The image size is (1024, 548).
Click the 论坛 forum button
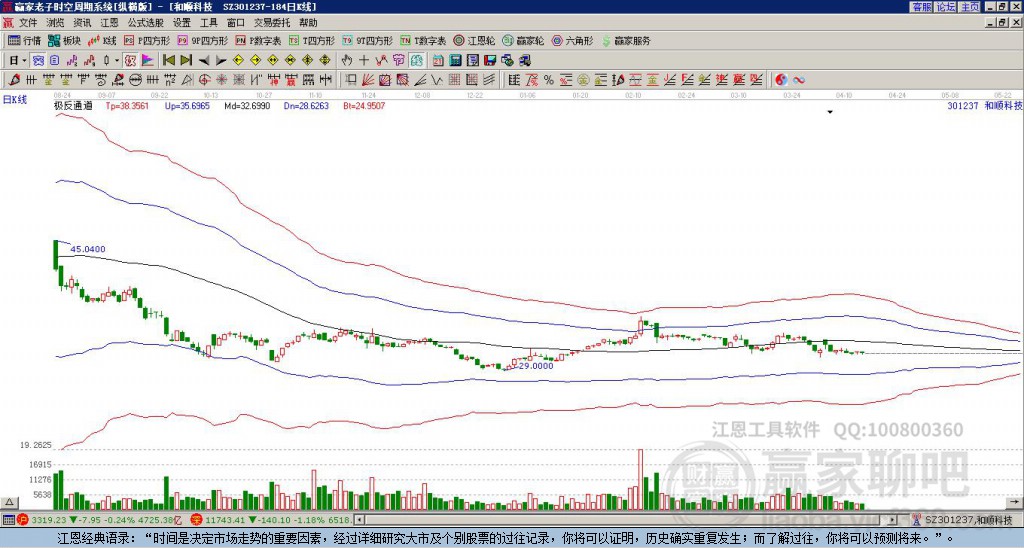click(x=945, y=7)
